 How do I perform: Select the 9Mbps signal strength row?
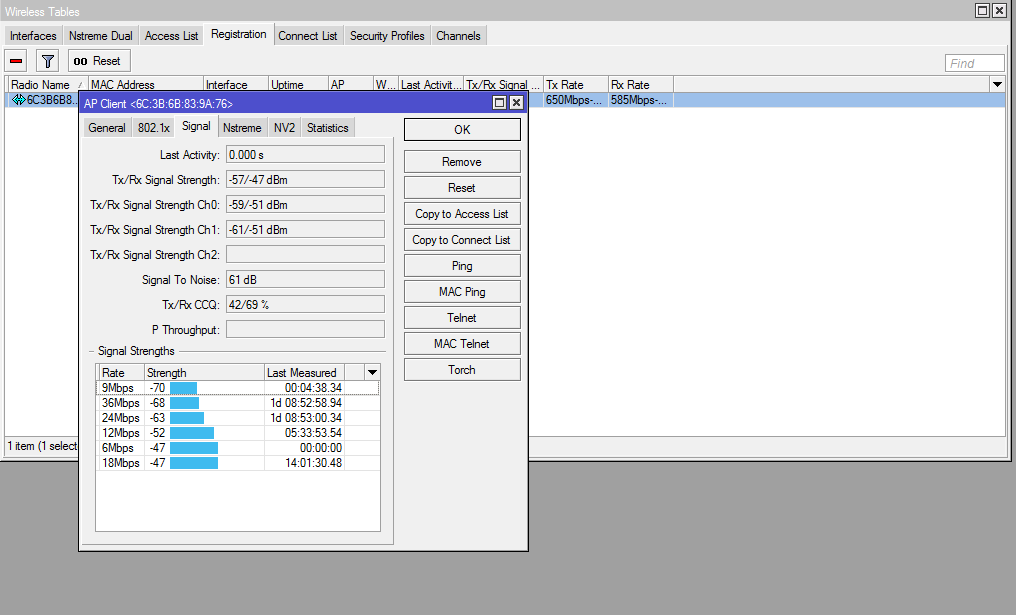[x=238, y=388]
